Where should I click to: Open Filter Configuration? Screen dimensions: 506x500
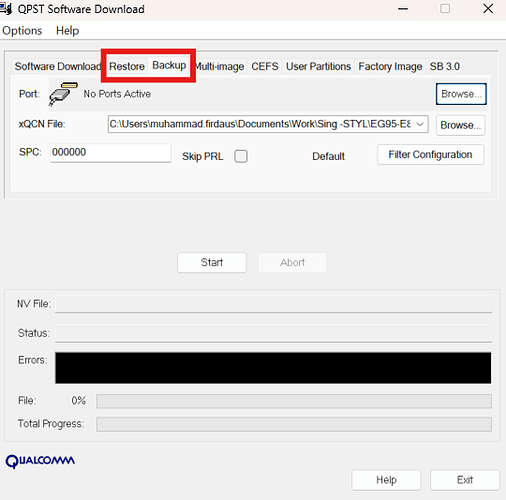[430, 155]
